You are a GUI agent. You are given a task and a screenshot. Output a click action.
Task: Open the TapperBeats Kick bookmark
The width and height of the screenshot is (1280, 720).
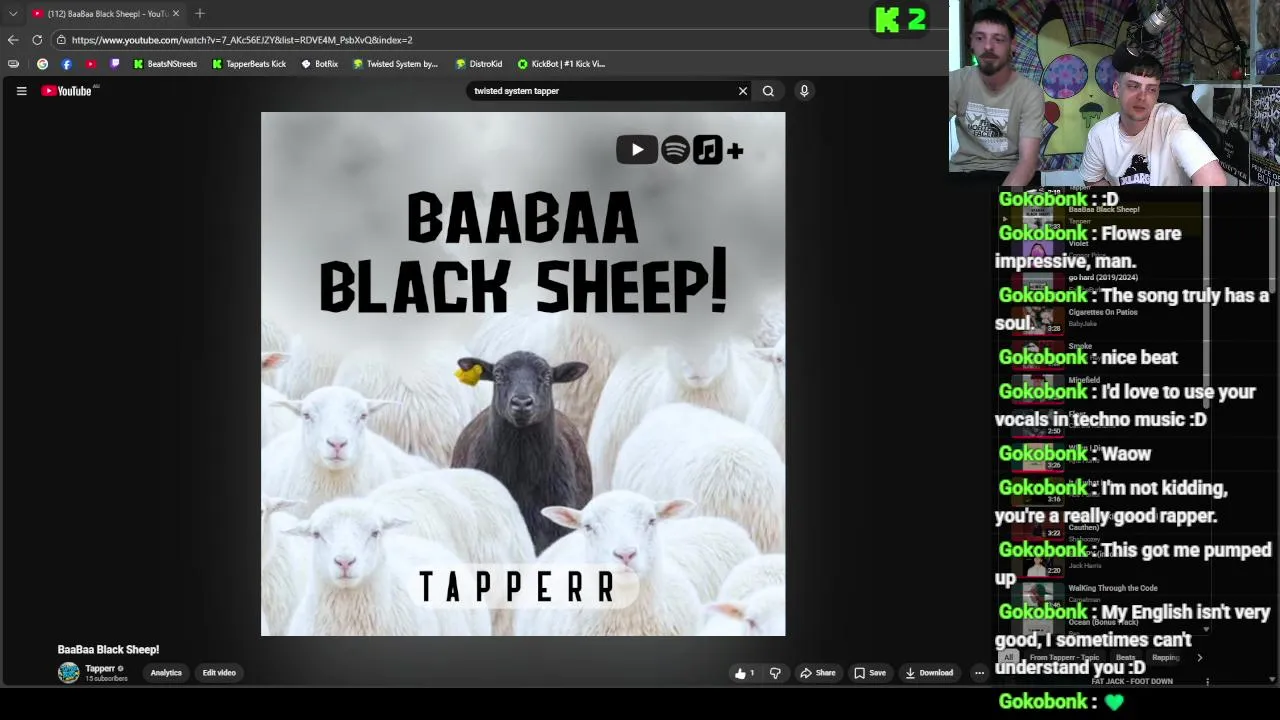point(249,64)
